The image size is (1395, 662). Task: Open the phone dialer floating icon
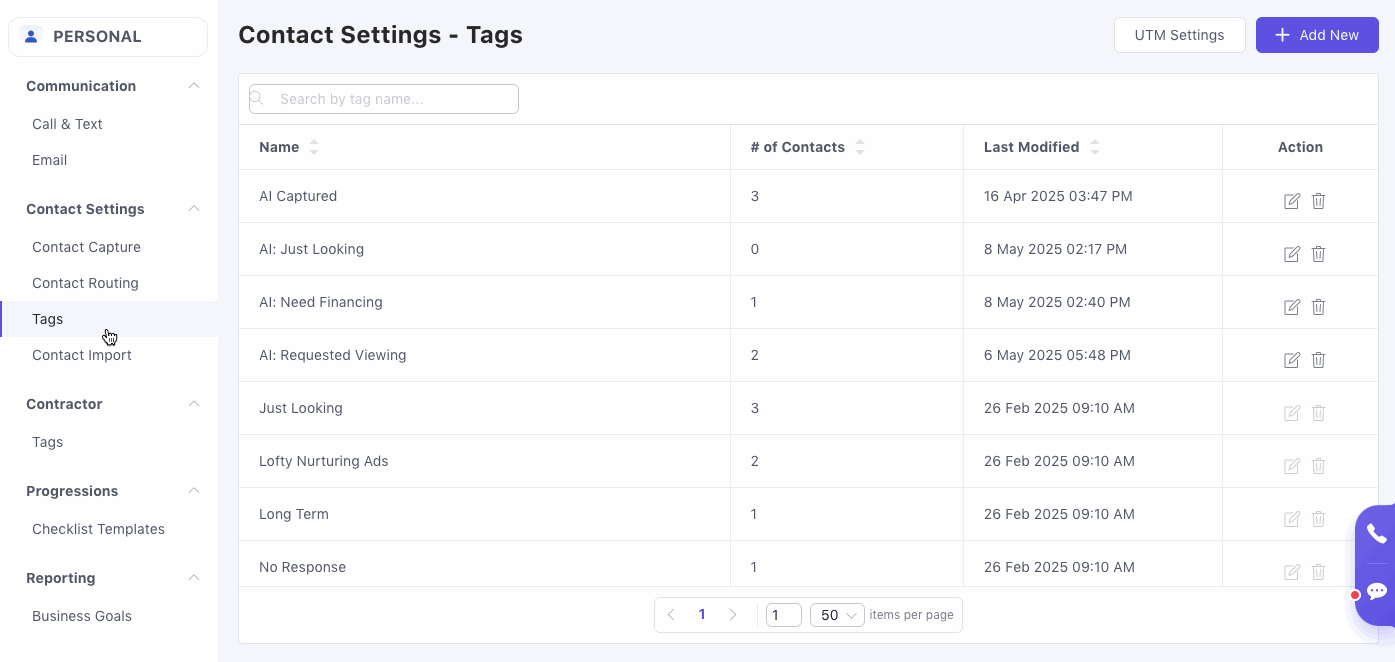pos(1376,534)
